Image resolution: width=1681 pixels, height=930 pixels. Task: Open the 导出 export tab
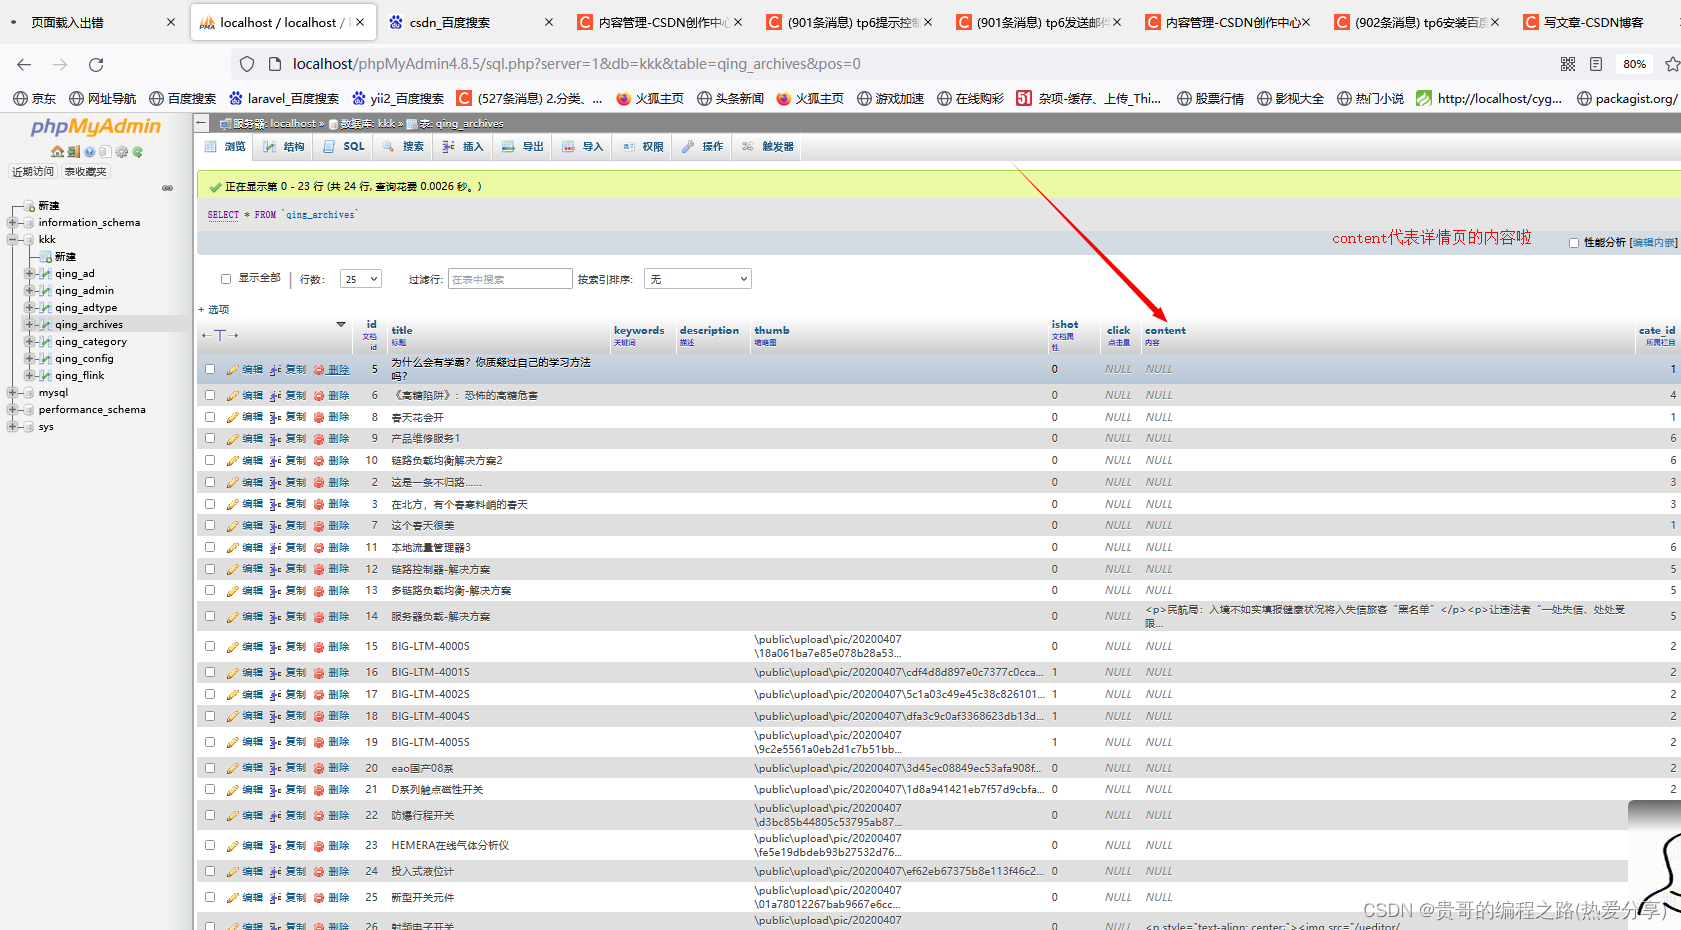[x=523, y=147]
